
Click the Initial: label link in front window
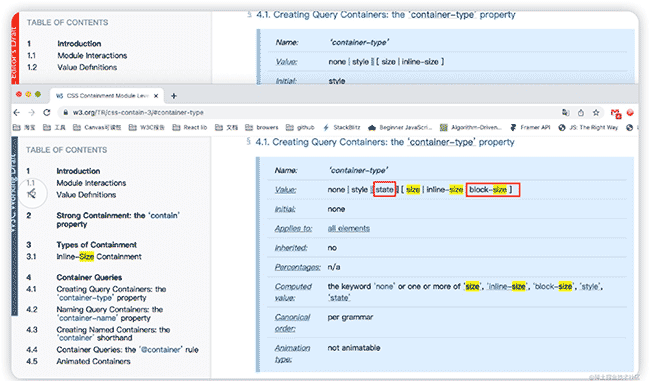coord(285,209)
